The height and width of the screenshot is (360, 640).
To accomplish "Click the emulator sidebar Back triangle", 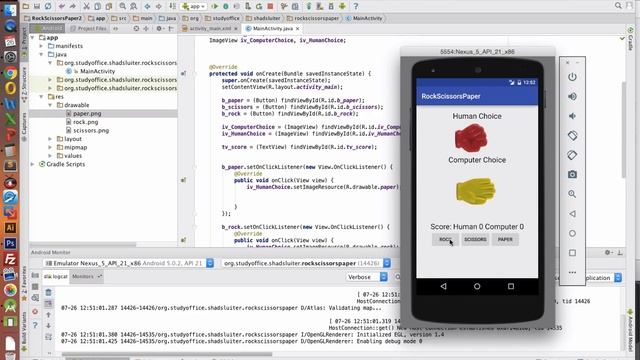I will (572, 213).
